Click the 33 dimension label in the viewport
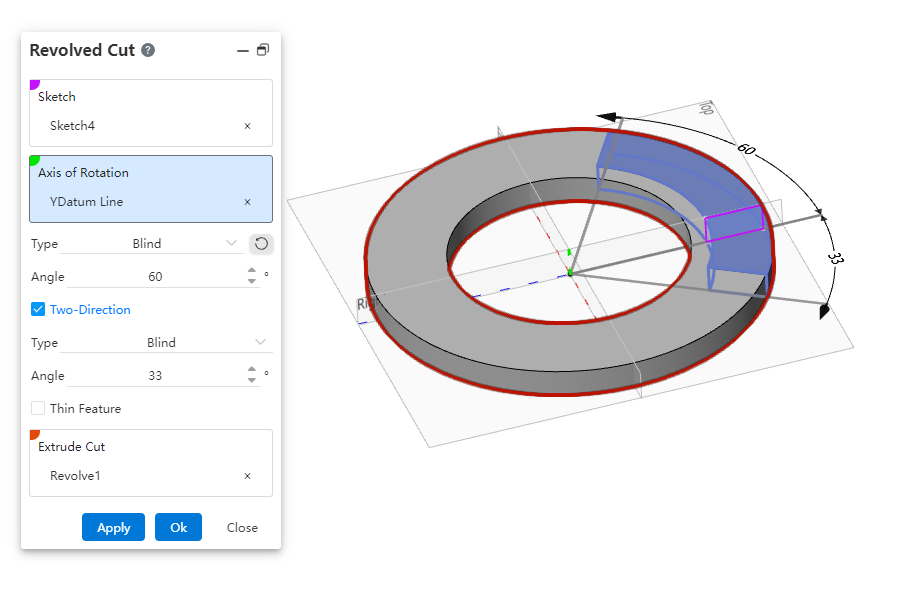 [x=836, y=258]
